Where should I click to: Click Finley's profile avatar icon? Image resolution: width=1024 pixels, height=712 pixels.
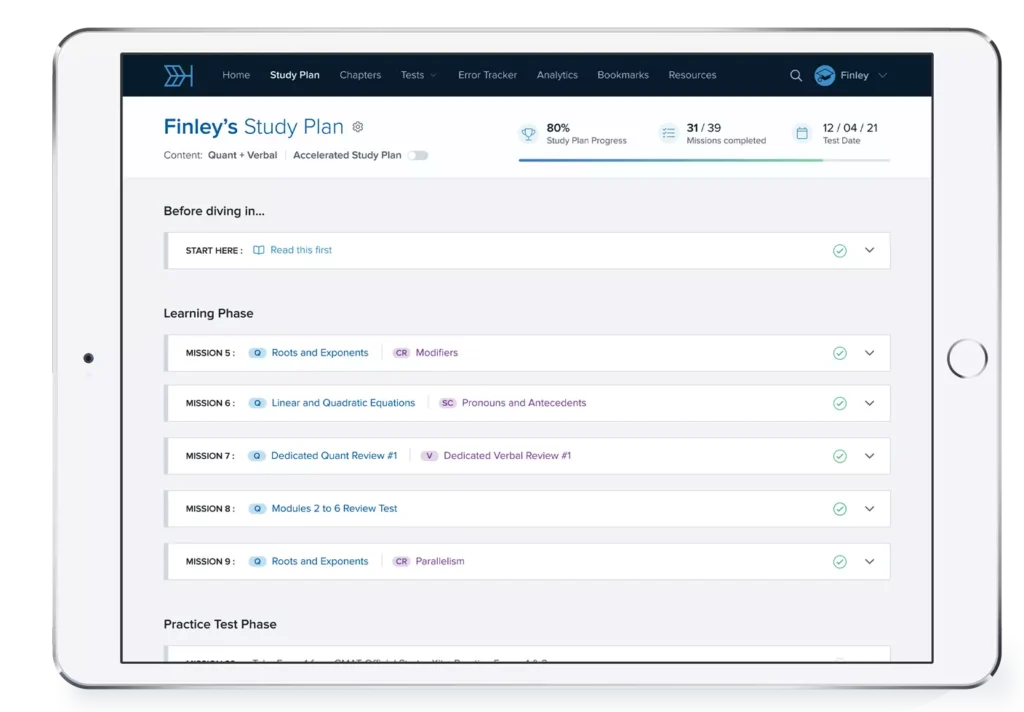[x=824, y=76]
